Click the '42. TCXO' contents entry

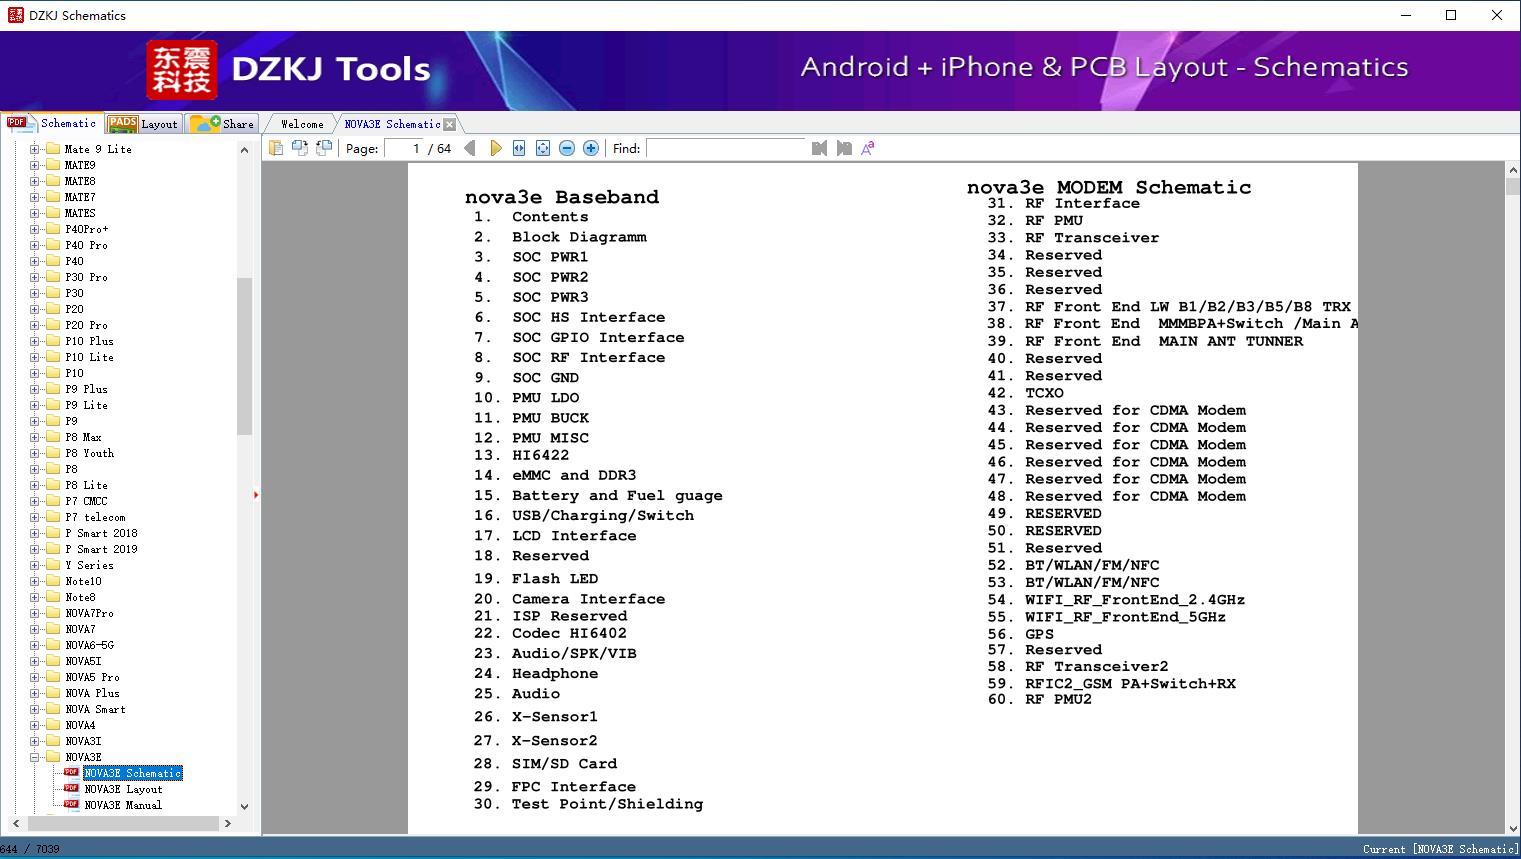1026,393
